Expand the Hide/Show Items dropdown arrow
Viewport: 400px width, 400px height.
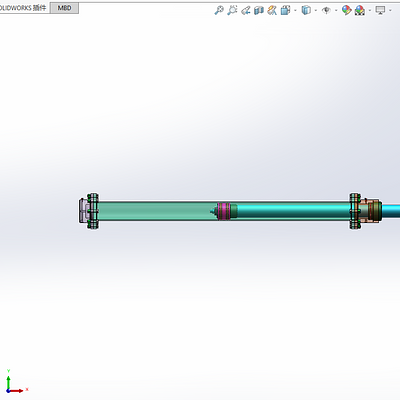(336, 10)
